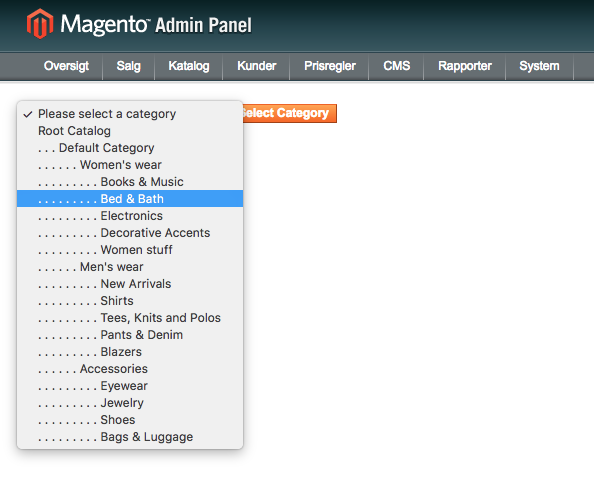Open the CMS menu
This screenshot has height=484, width=594.
point(396,66)
